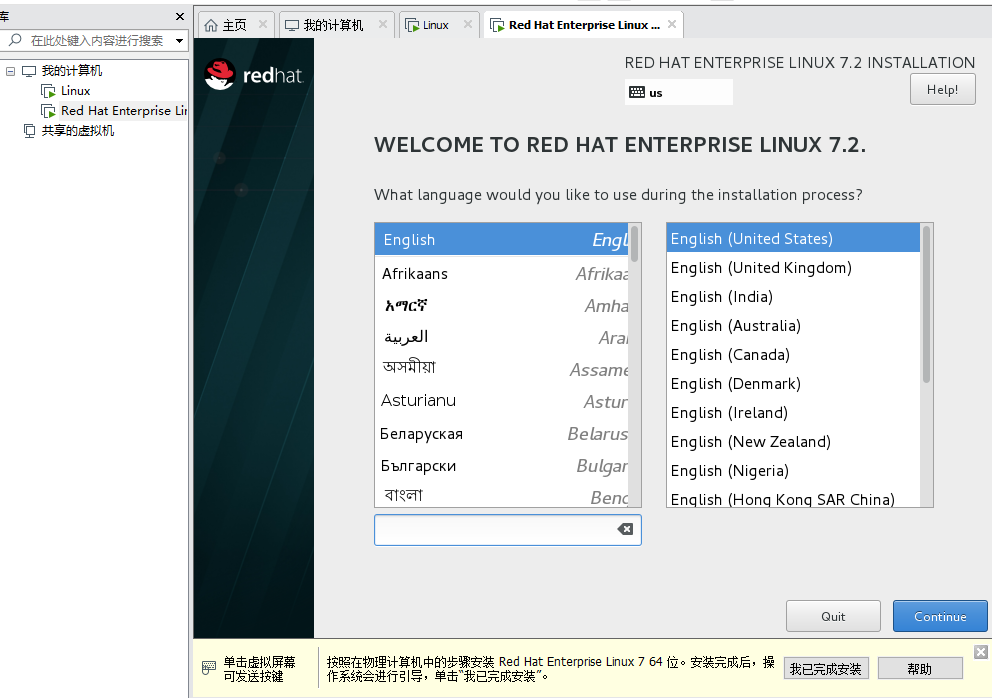This screenshot has width=992, height=698.
Task: Click the Continue button
Action: point(939,616)
